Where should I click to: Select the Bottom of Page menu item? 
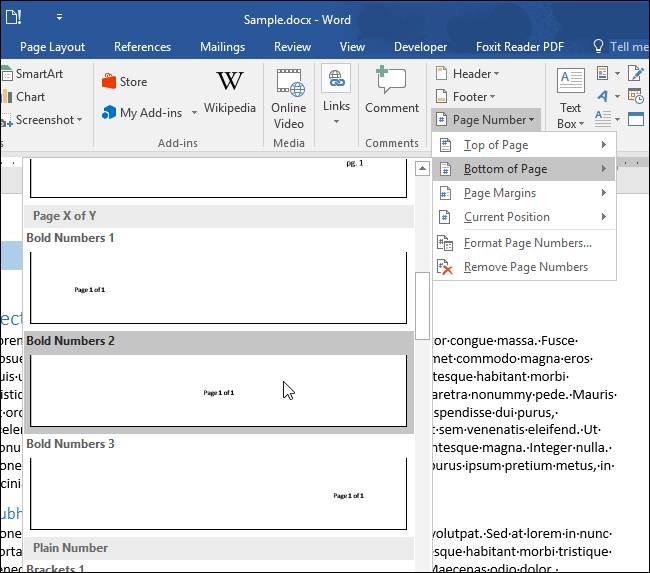[524, 169]
